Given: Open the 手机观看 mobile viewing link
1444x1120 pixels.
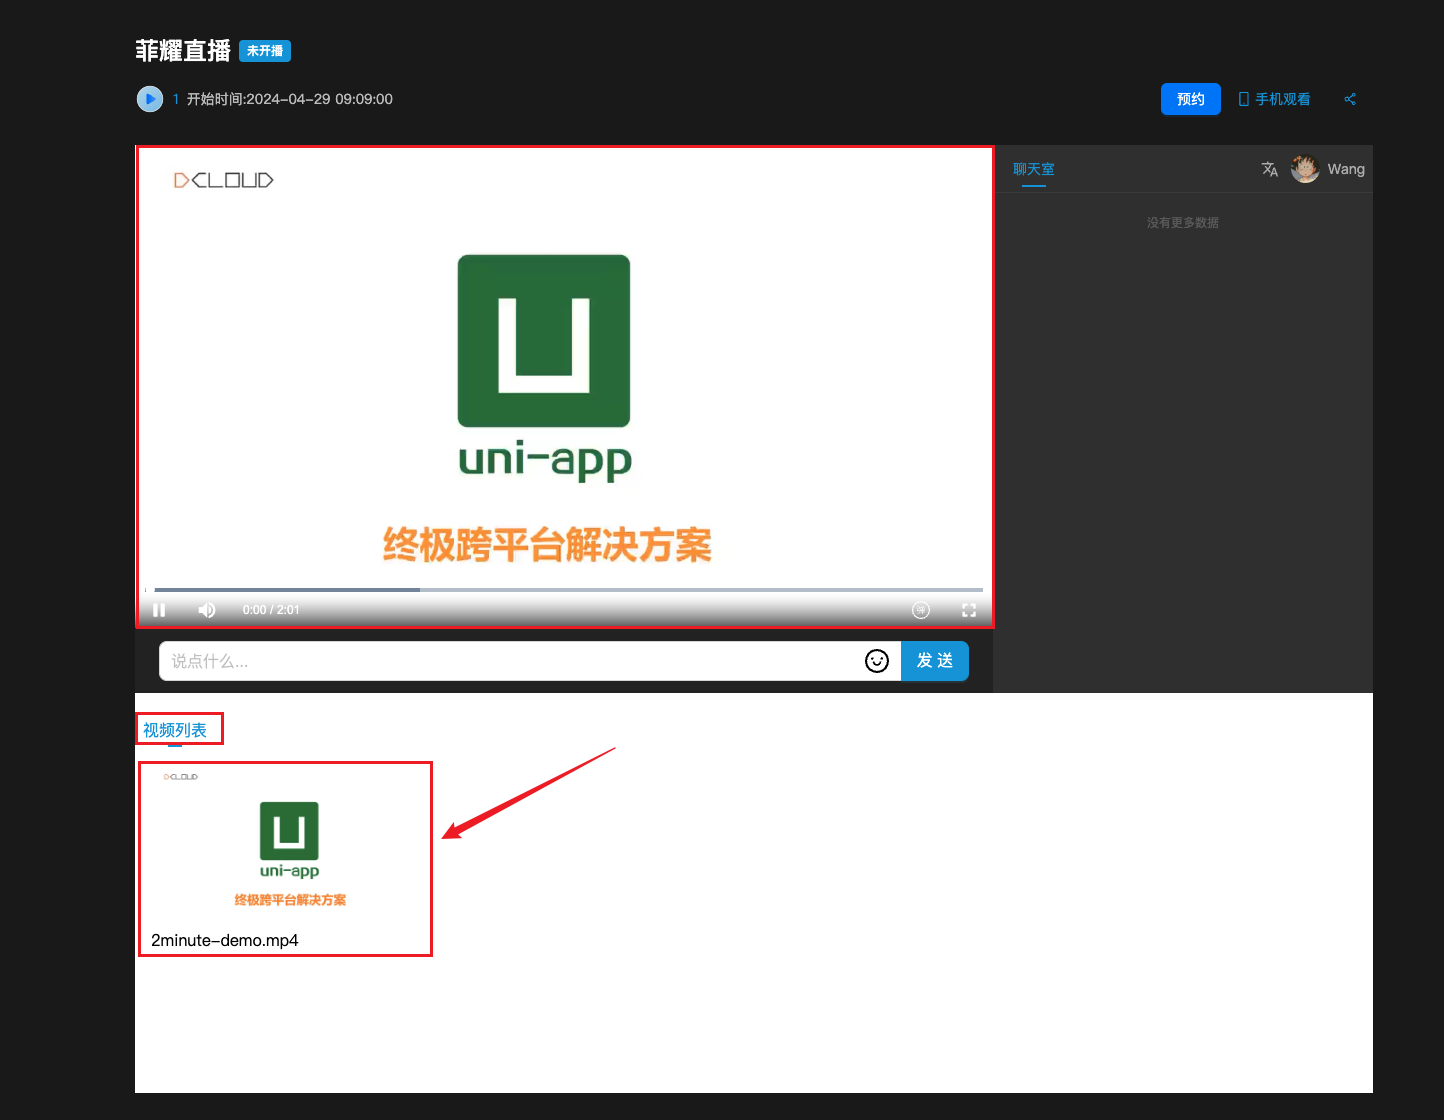Looking at the screenshot, I should (1275, 99).
